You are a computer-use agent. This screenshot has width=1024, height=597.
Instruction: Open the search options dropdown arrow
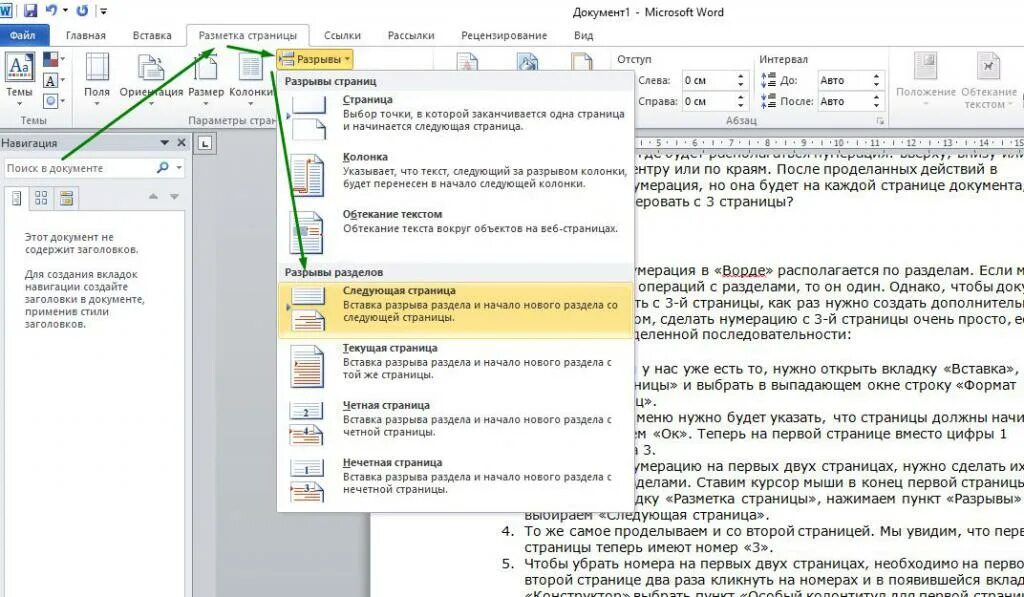[x=179, y=168]
